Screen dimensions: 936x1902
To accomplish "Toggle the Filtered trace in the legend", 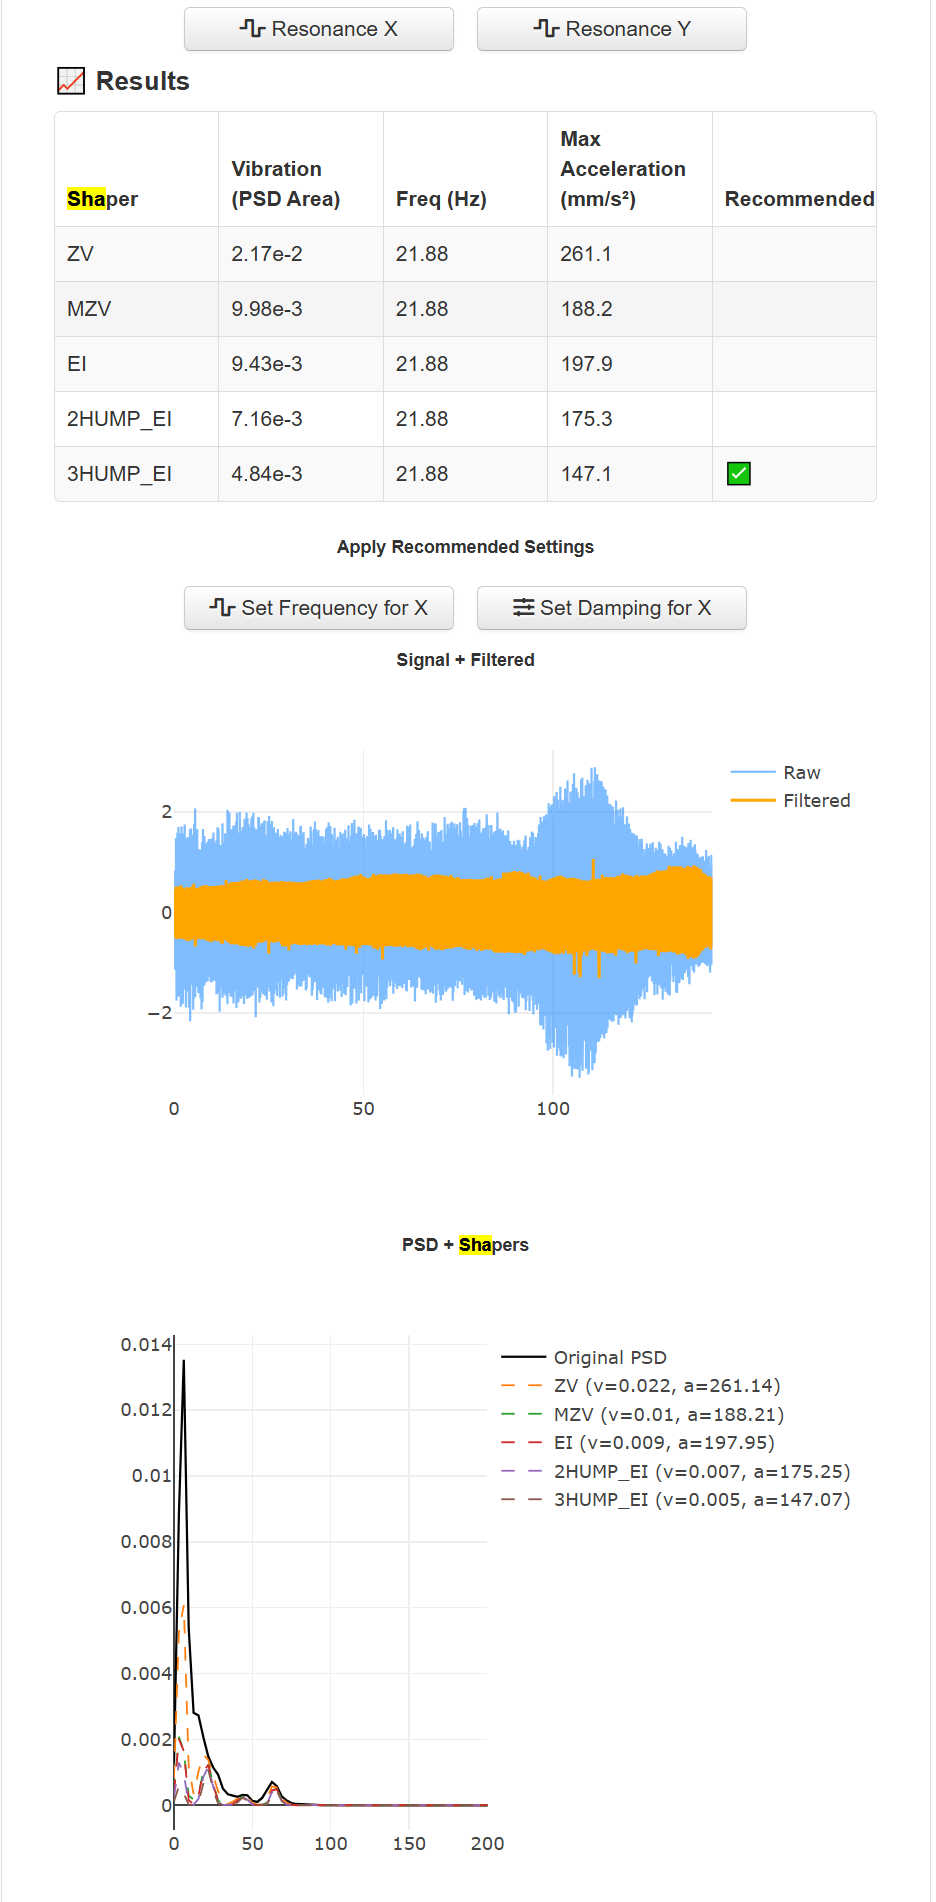I will click(816, 801).
